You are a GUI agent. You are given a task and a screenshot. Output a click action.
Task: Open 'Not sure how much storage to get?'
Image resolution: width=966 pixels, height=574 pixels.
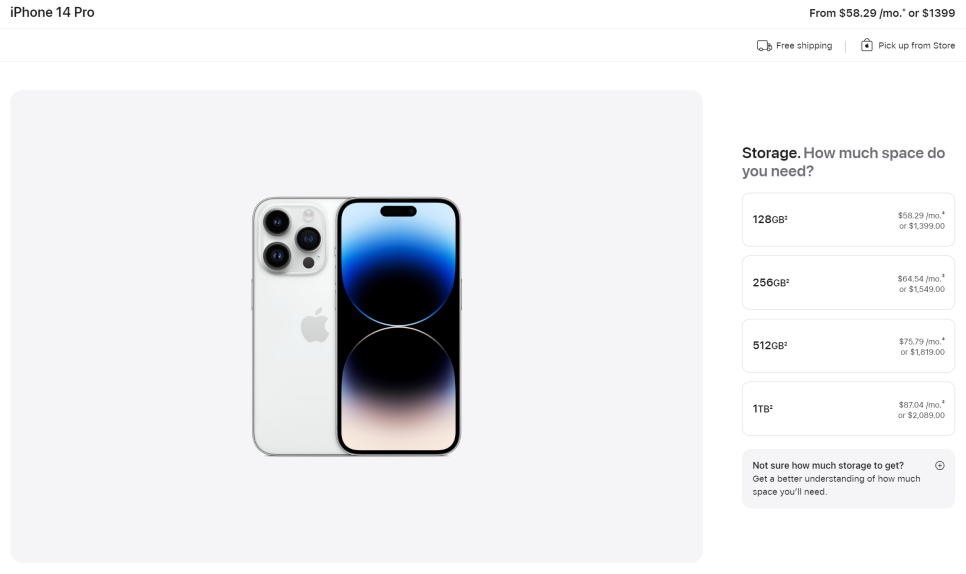coord(828,466)
